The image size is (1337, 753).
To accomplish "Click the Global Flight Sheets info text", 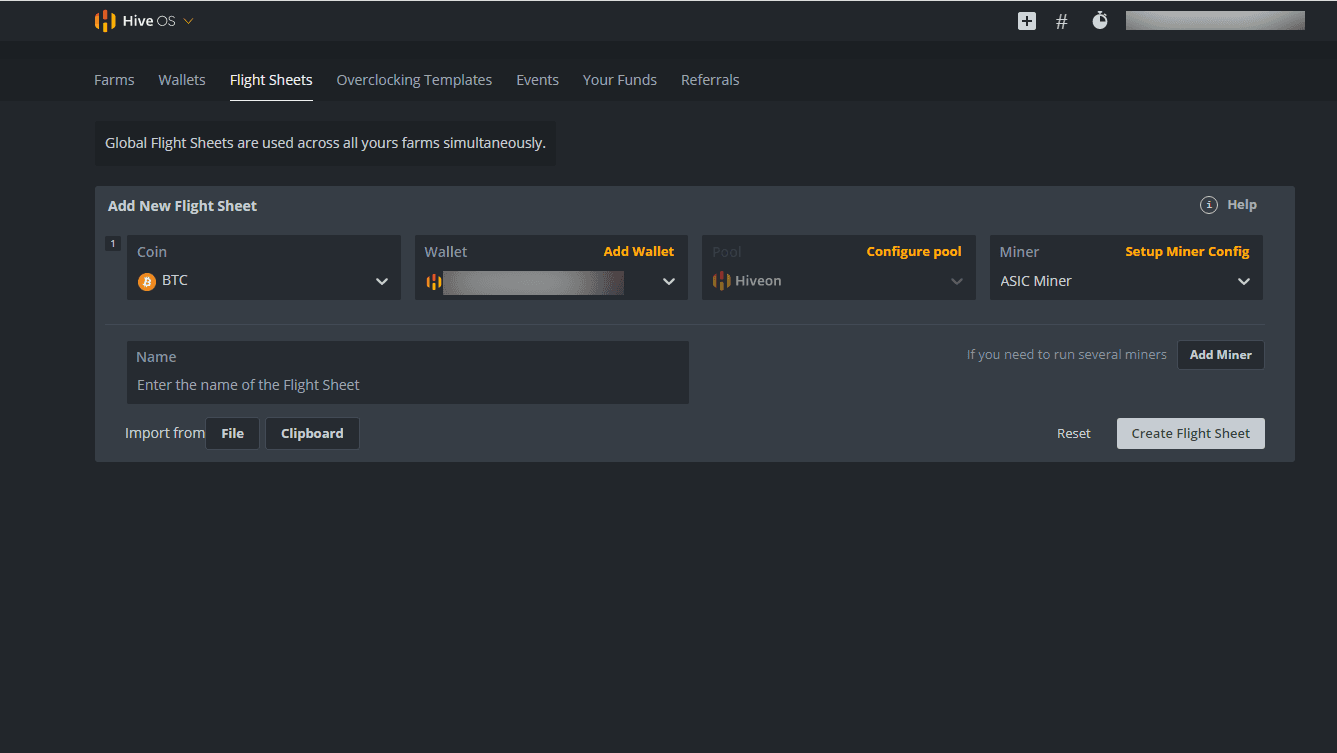I will click(325, 143).
